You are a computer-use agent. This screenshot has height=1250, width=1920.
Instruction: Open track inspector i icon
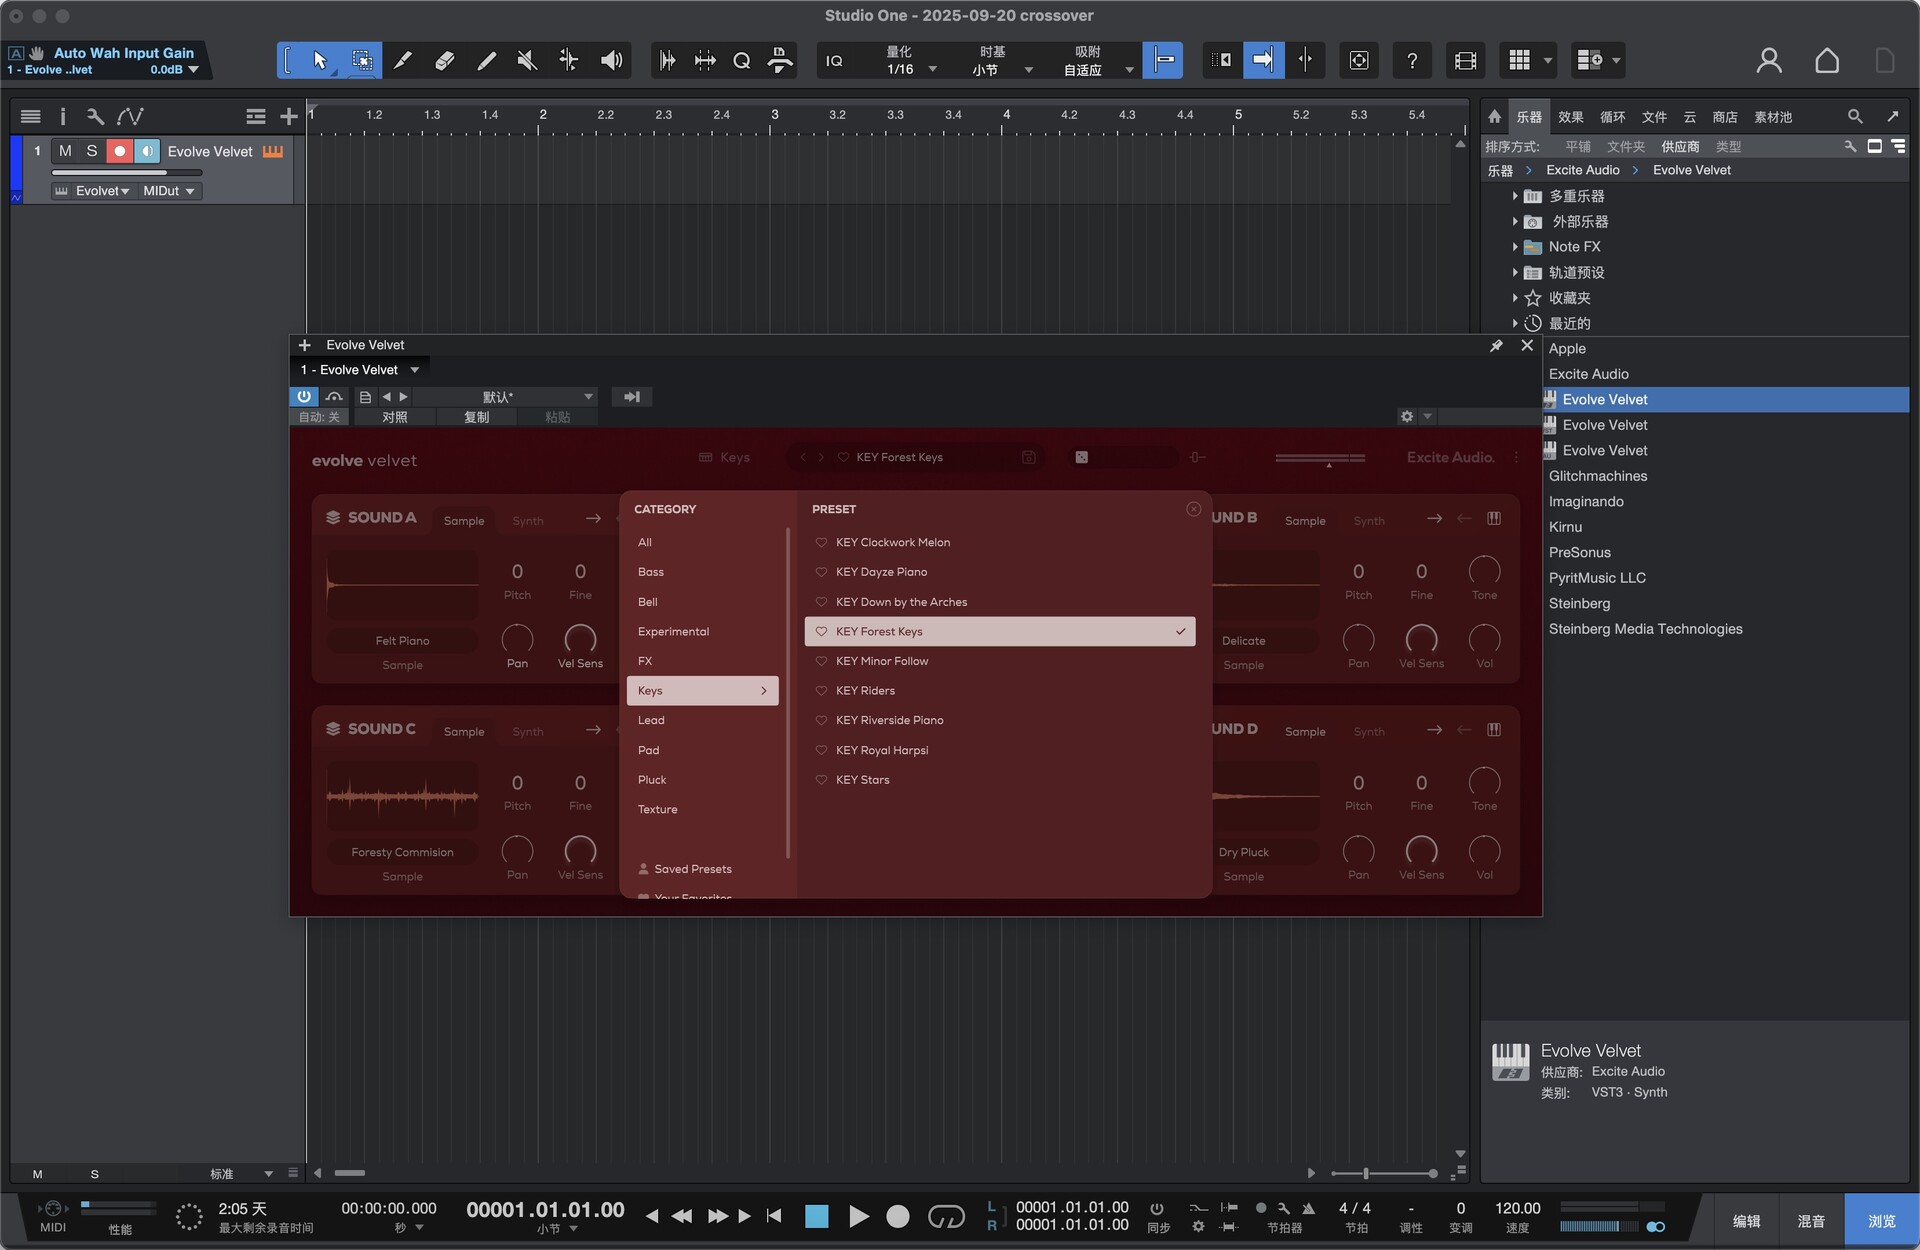(62, 117)
